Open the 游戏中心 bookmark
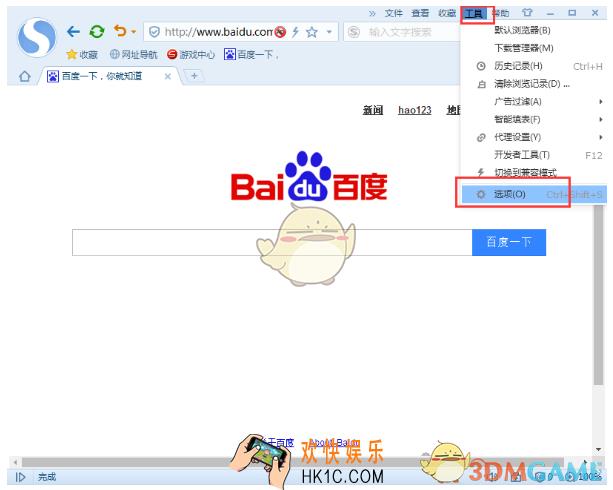 tap(191, 54)
